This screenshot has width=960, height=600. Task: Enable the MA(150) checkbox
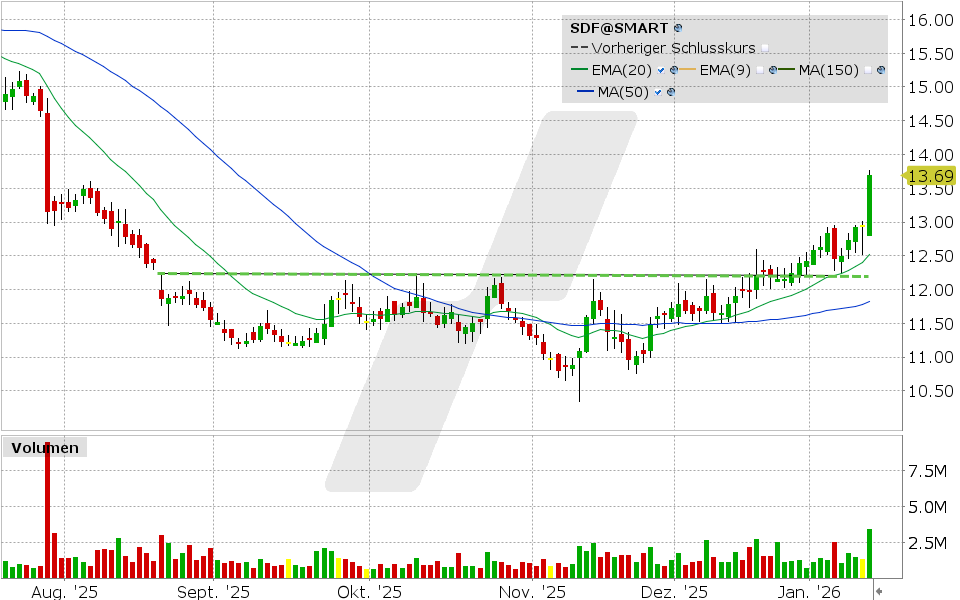(x=867, y=70)
